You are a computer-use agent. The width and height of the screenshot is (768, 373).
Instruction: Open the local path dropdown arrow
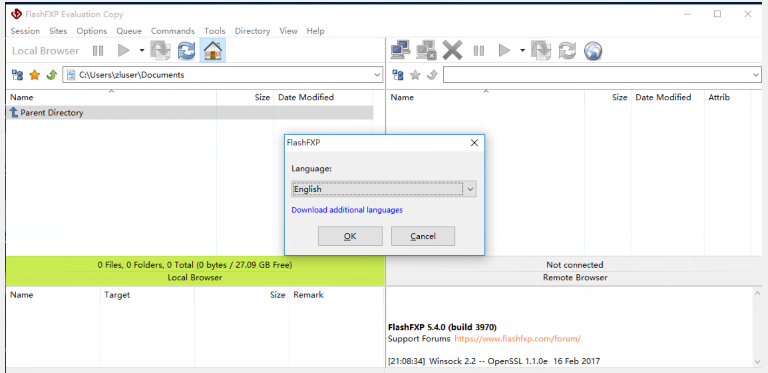click(377, 75)
